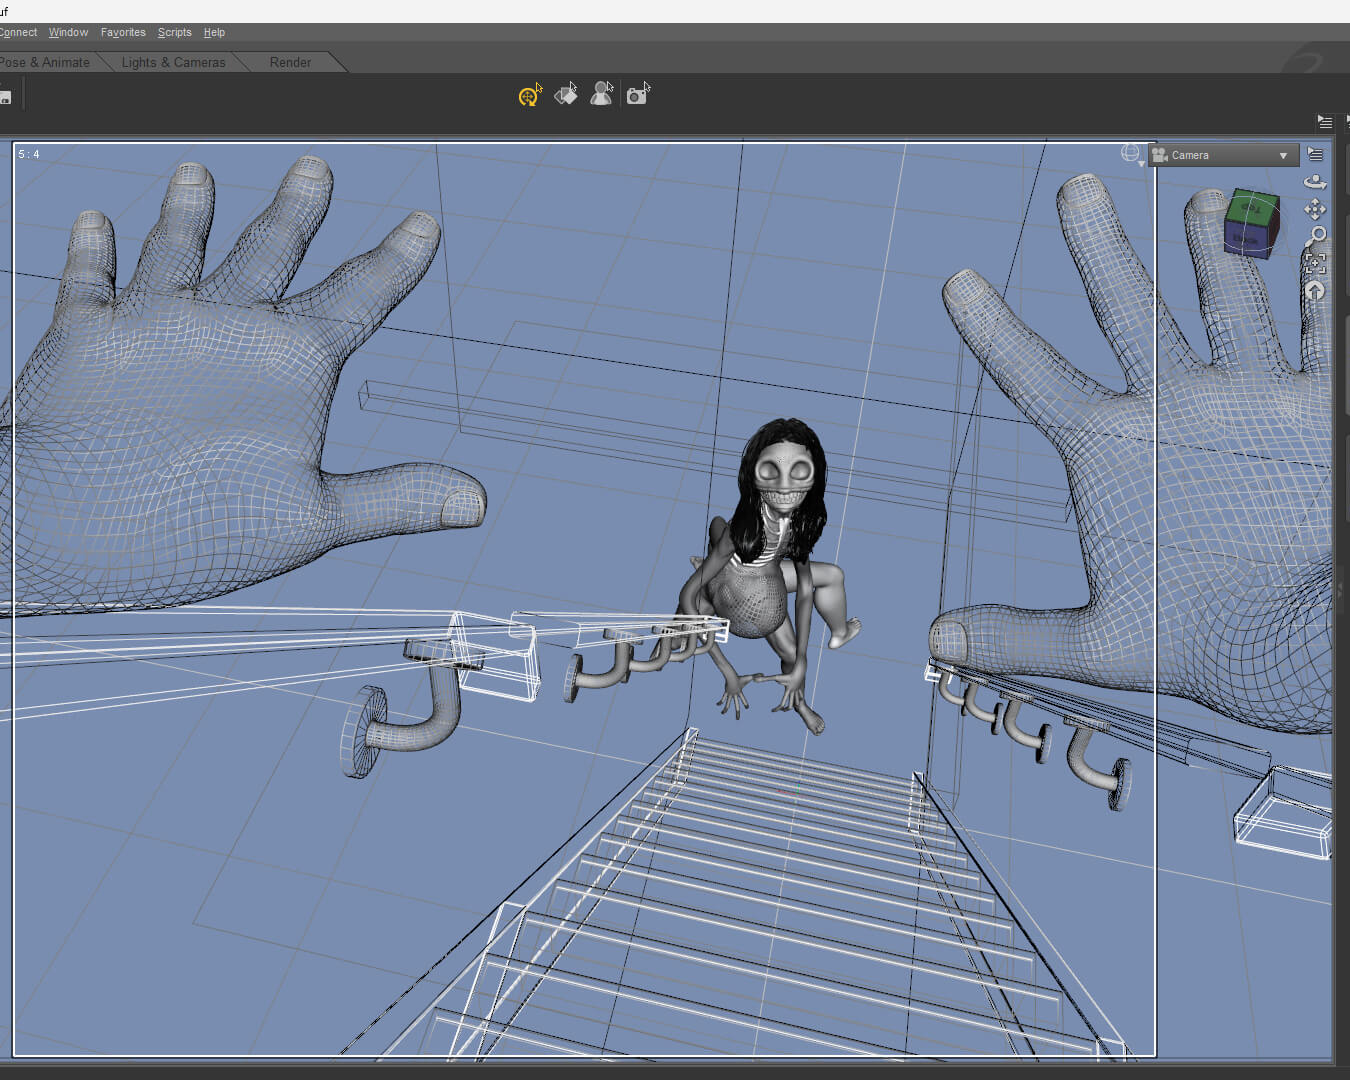Choose the Region Navigator tool
This screenshot has width=1350, height=1080.
pos(602,94)
